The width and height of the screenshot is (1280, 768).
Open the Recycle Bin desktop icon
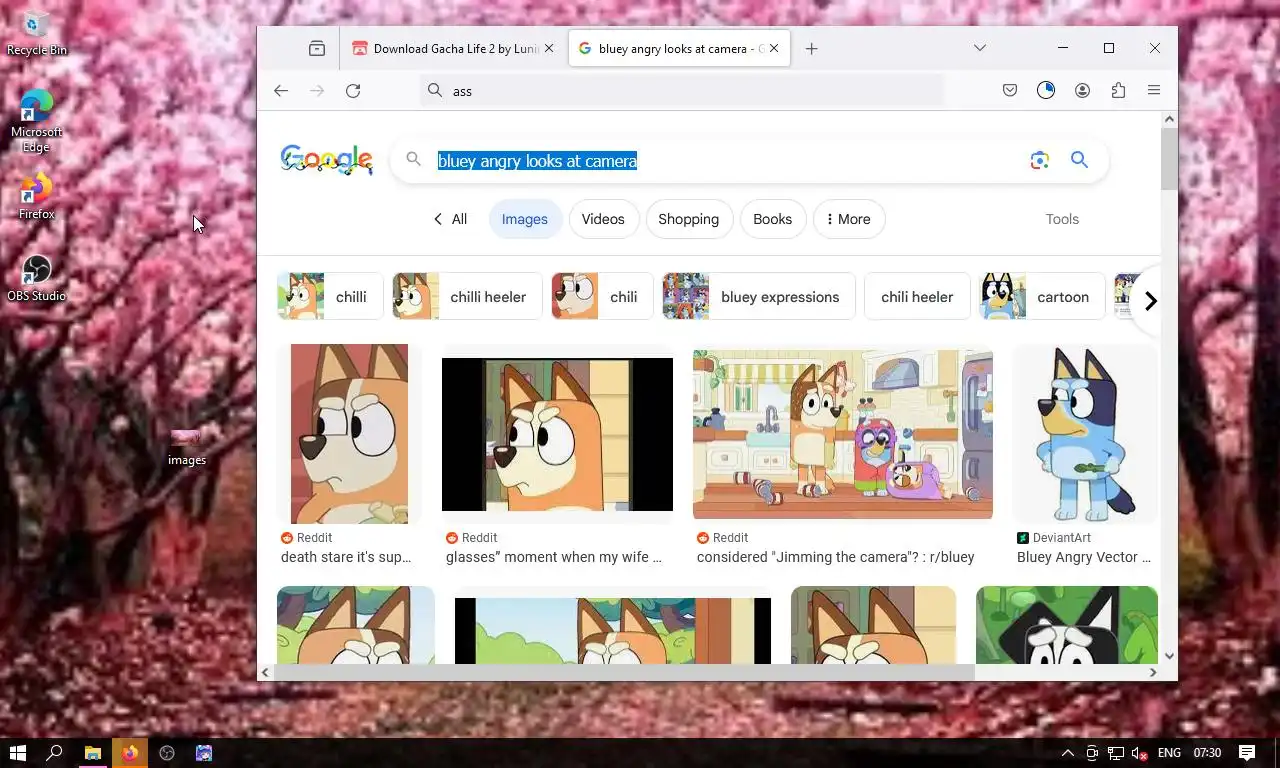37,32
